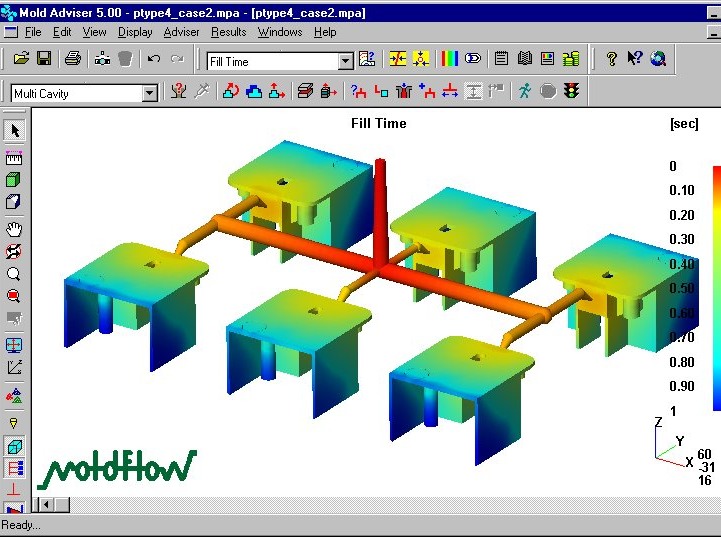The height and width of the screenshot is (537, 721).
Task: Toggle the color spectrum display button
Action: [449, 59]
